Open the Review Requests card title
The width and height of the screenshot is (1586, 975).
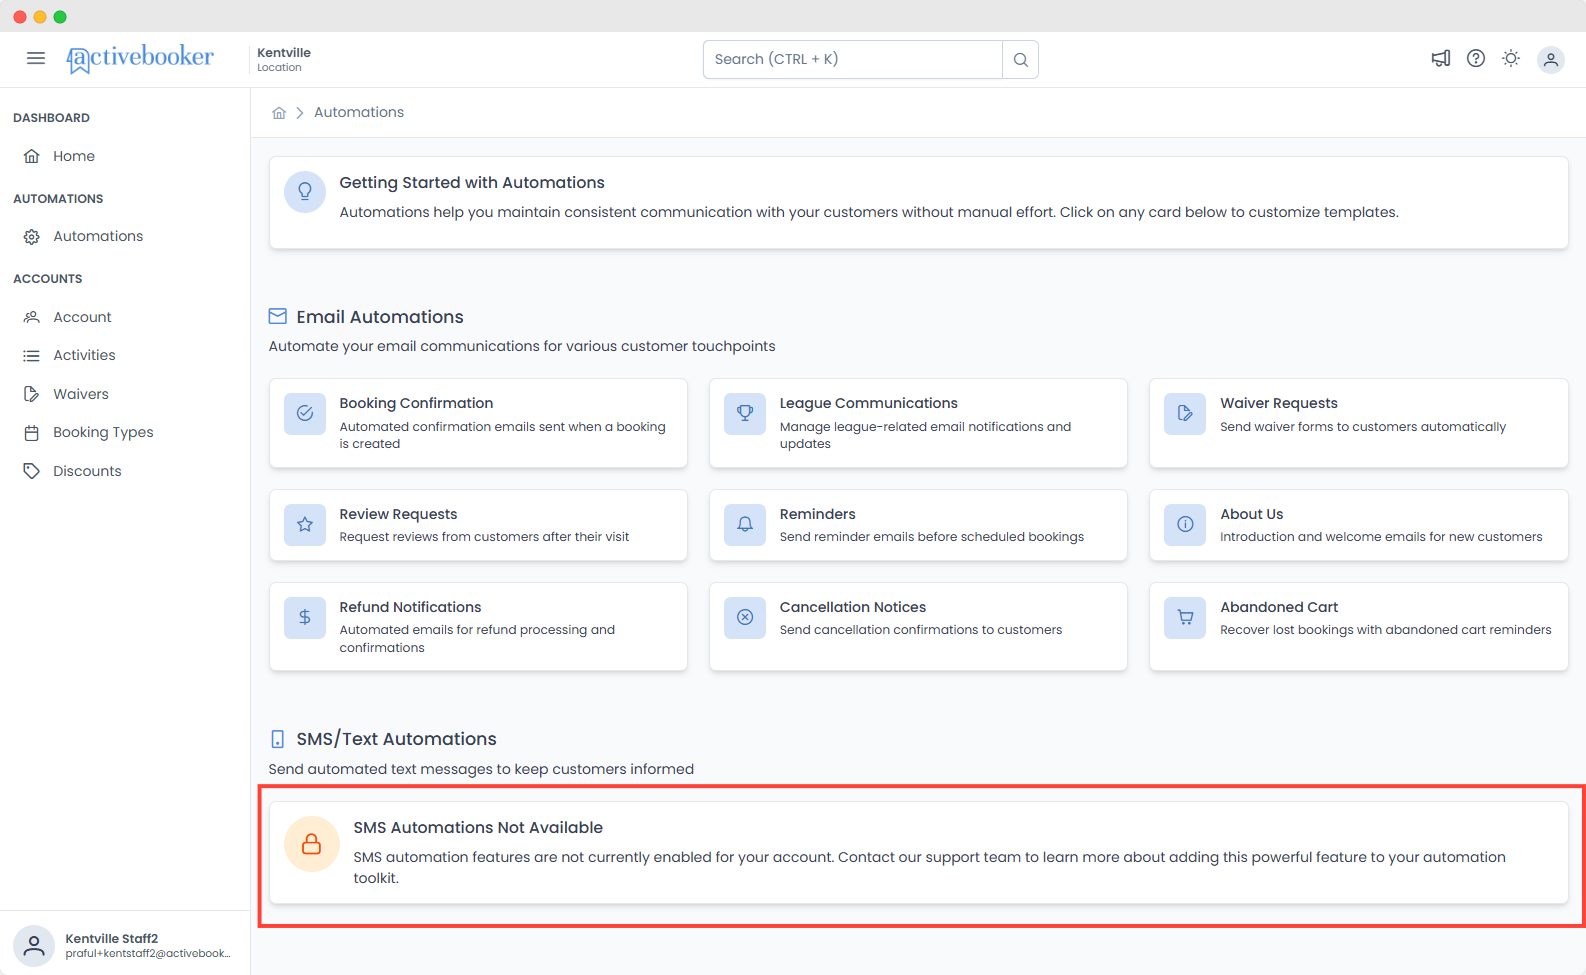coord(398,514)
